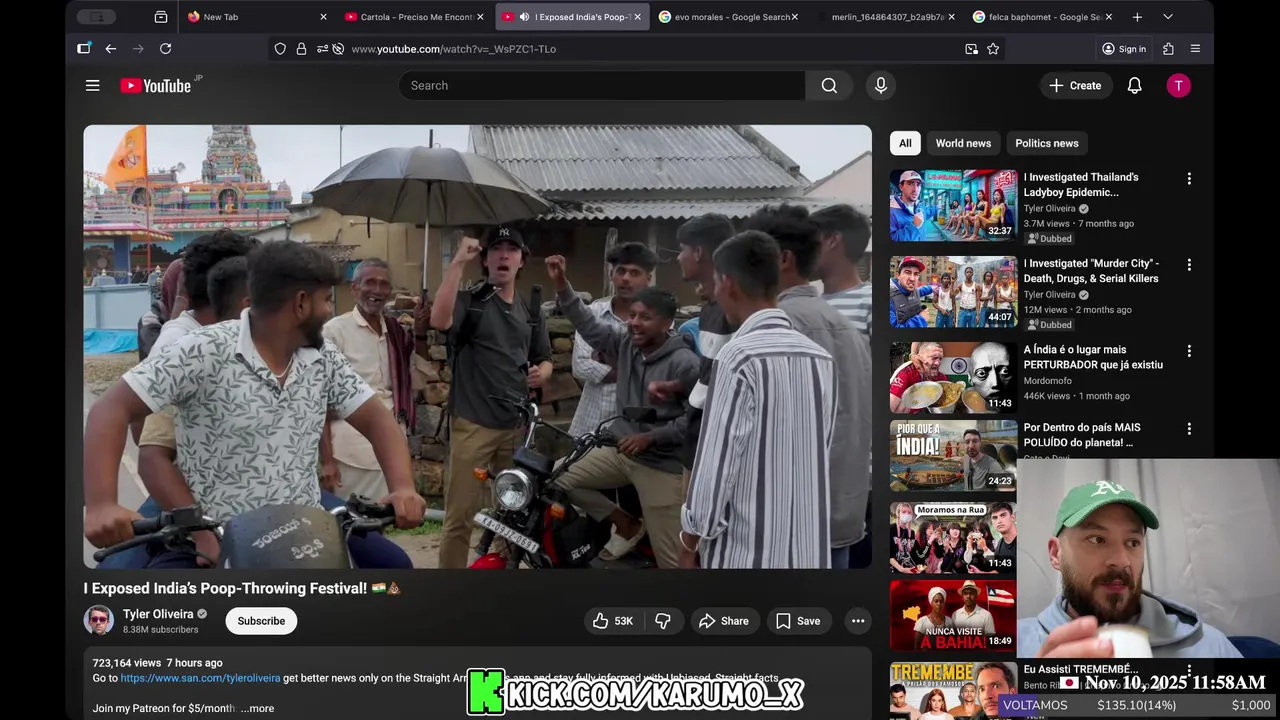This screenshot has width=1280, height=720.
Task: Open a new browser tab with plus
Action: 1137,17
